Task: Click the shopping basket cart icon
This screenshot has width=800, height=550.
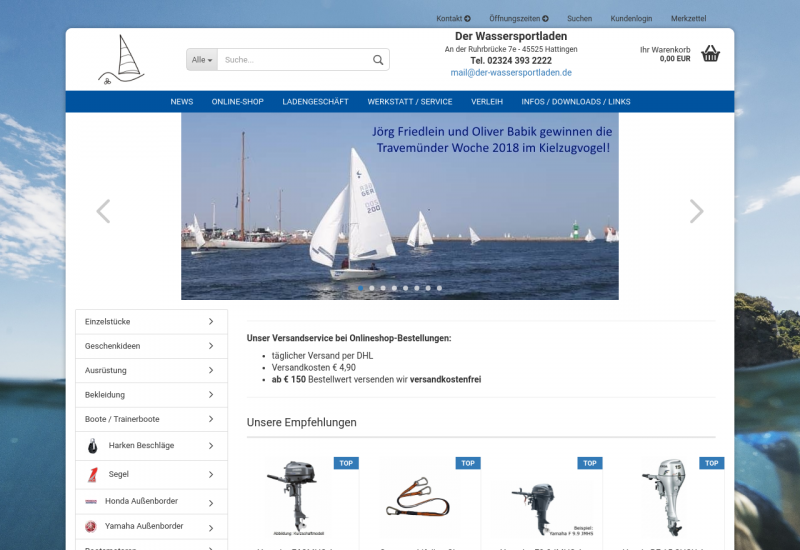Action: (710, 54)
